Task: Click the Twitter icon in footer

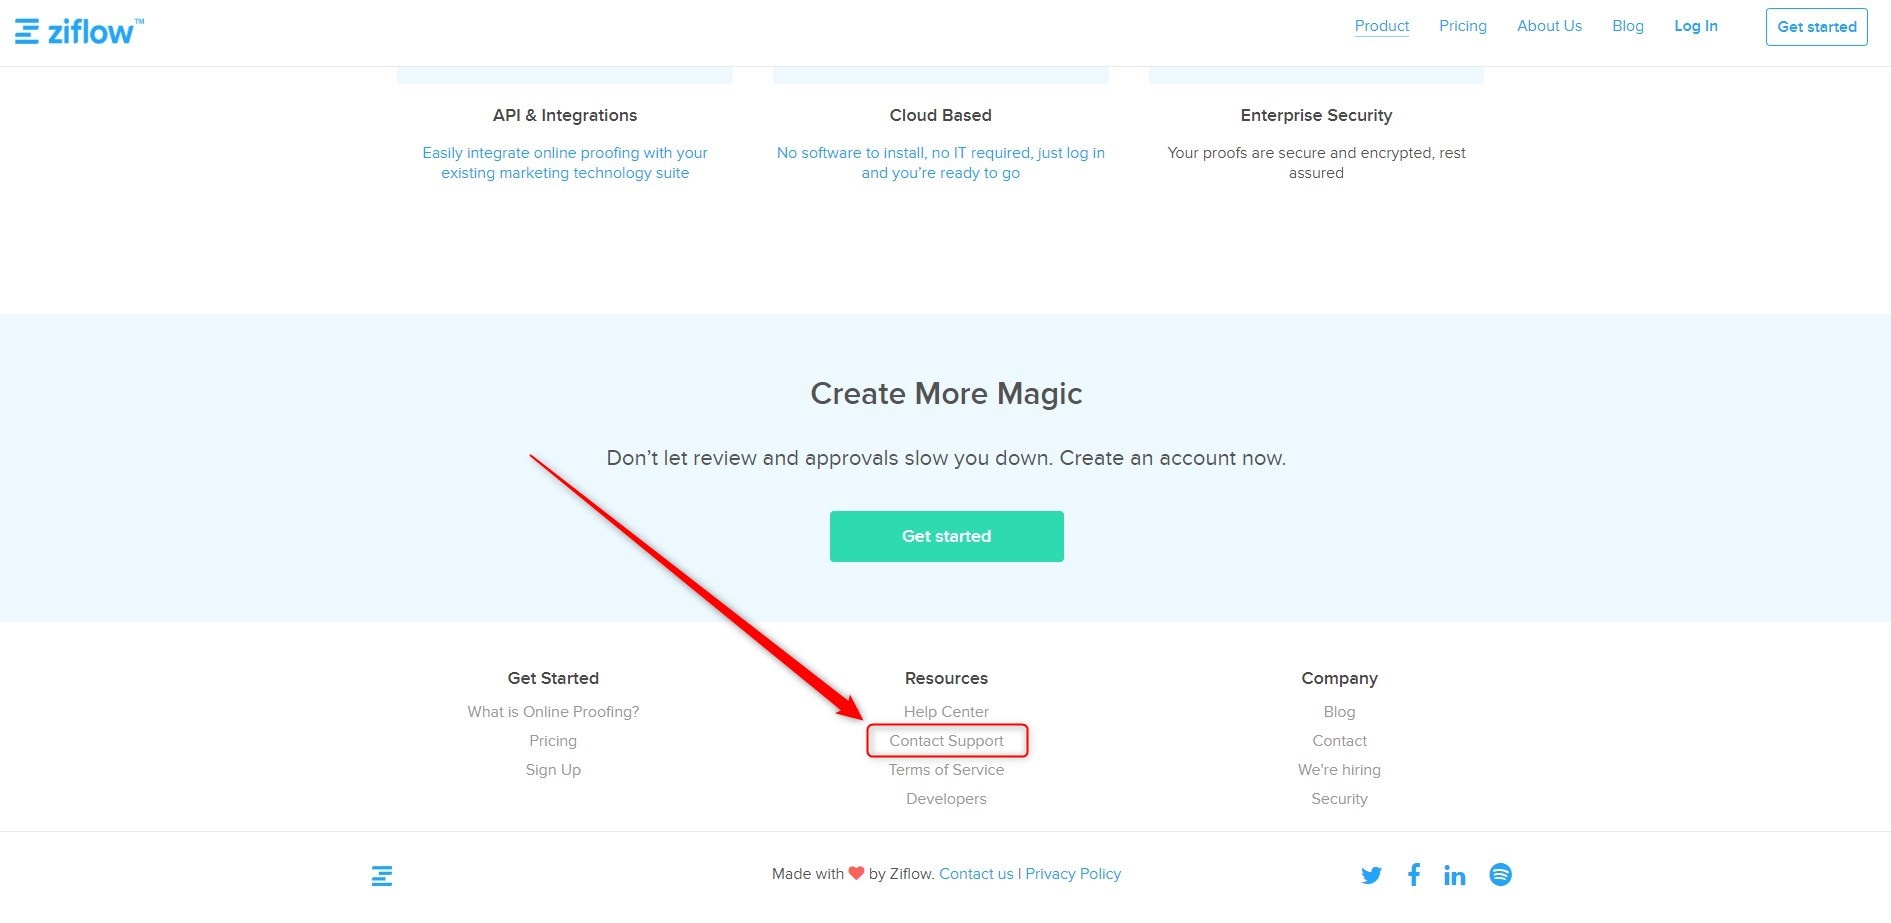Action: 1371,875
